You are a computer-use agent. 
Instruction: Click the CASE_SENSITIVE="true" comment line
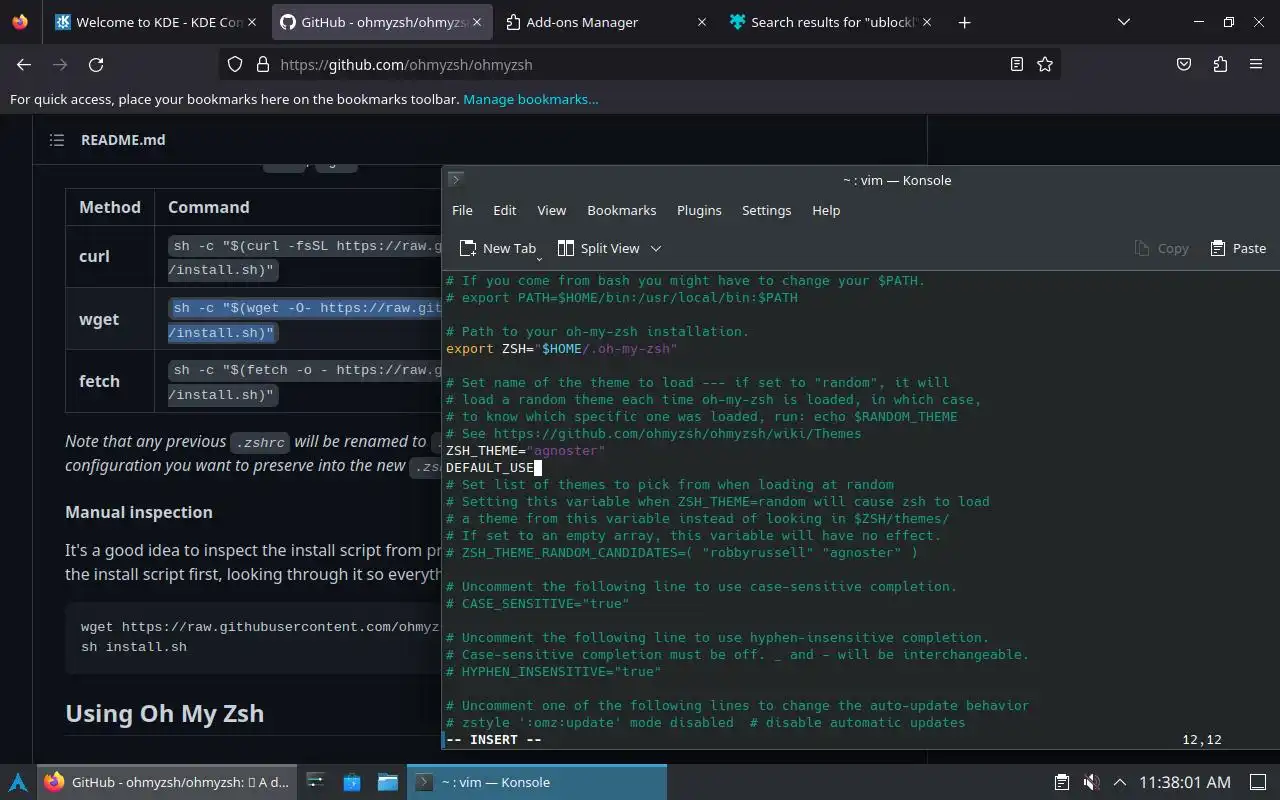pyautogui.click(x=538, y=604)
